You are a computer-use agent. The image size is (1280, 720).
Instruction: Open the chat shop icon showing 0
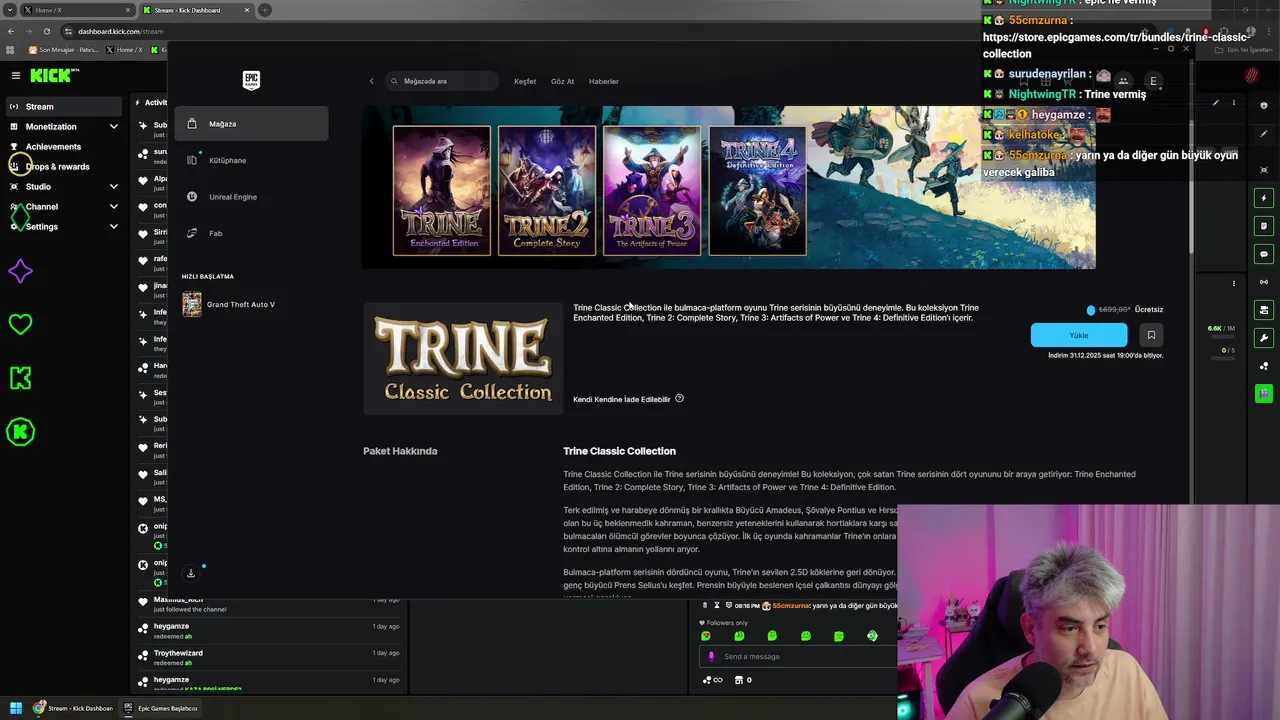(x=743, y=680)
